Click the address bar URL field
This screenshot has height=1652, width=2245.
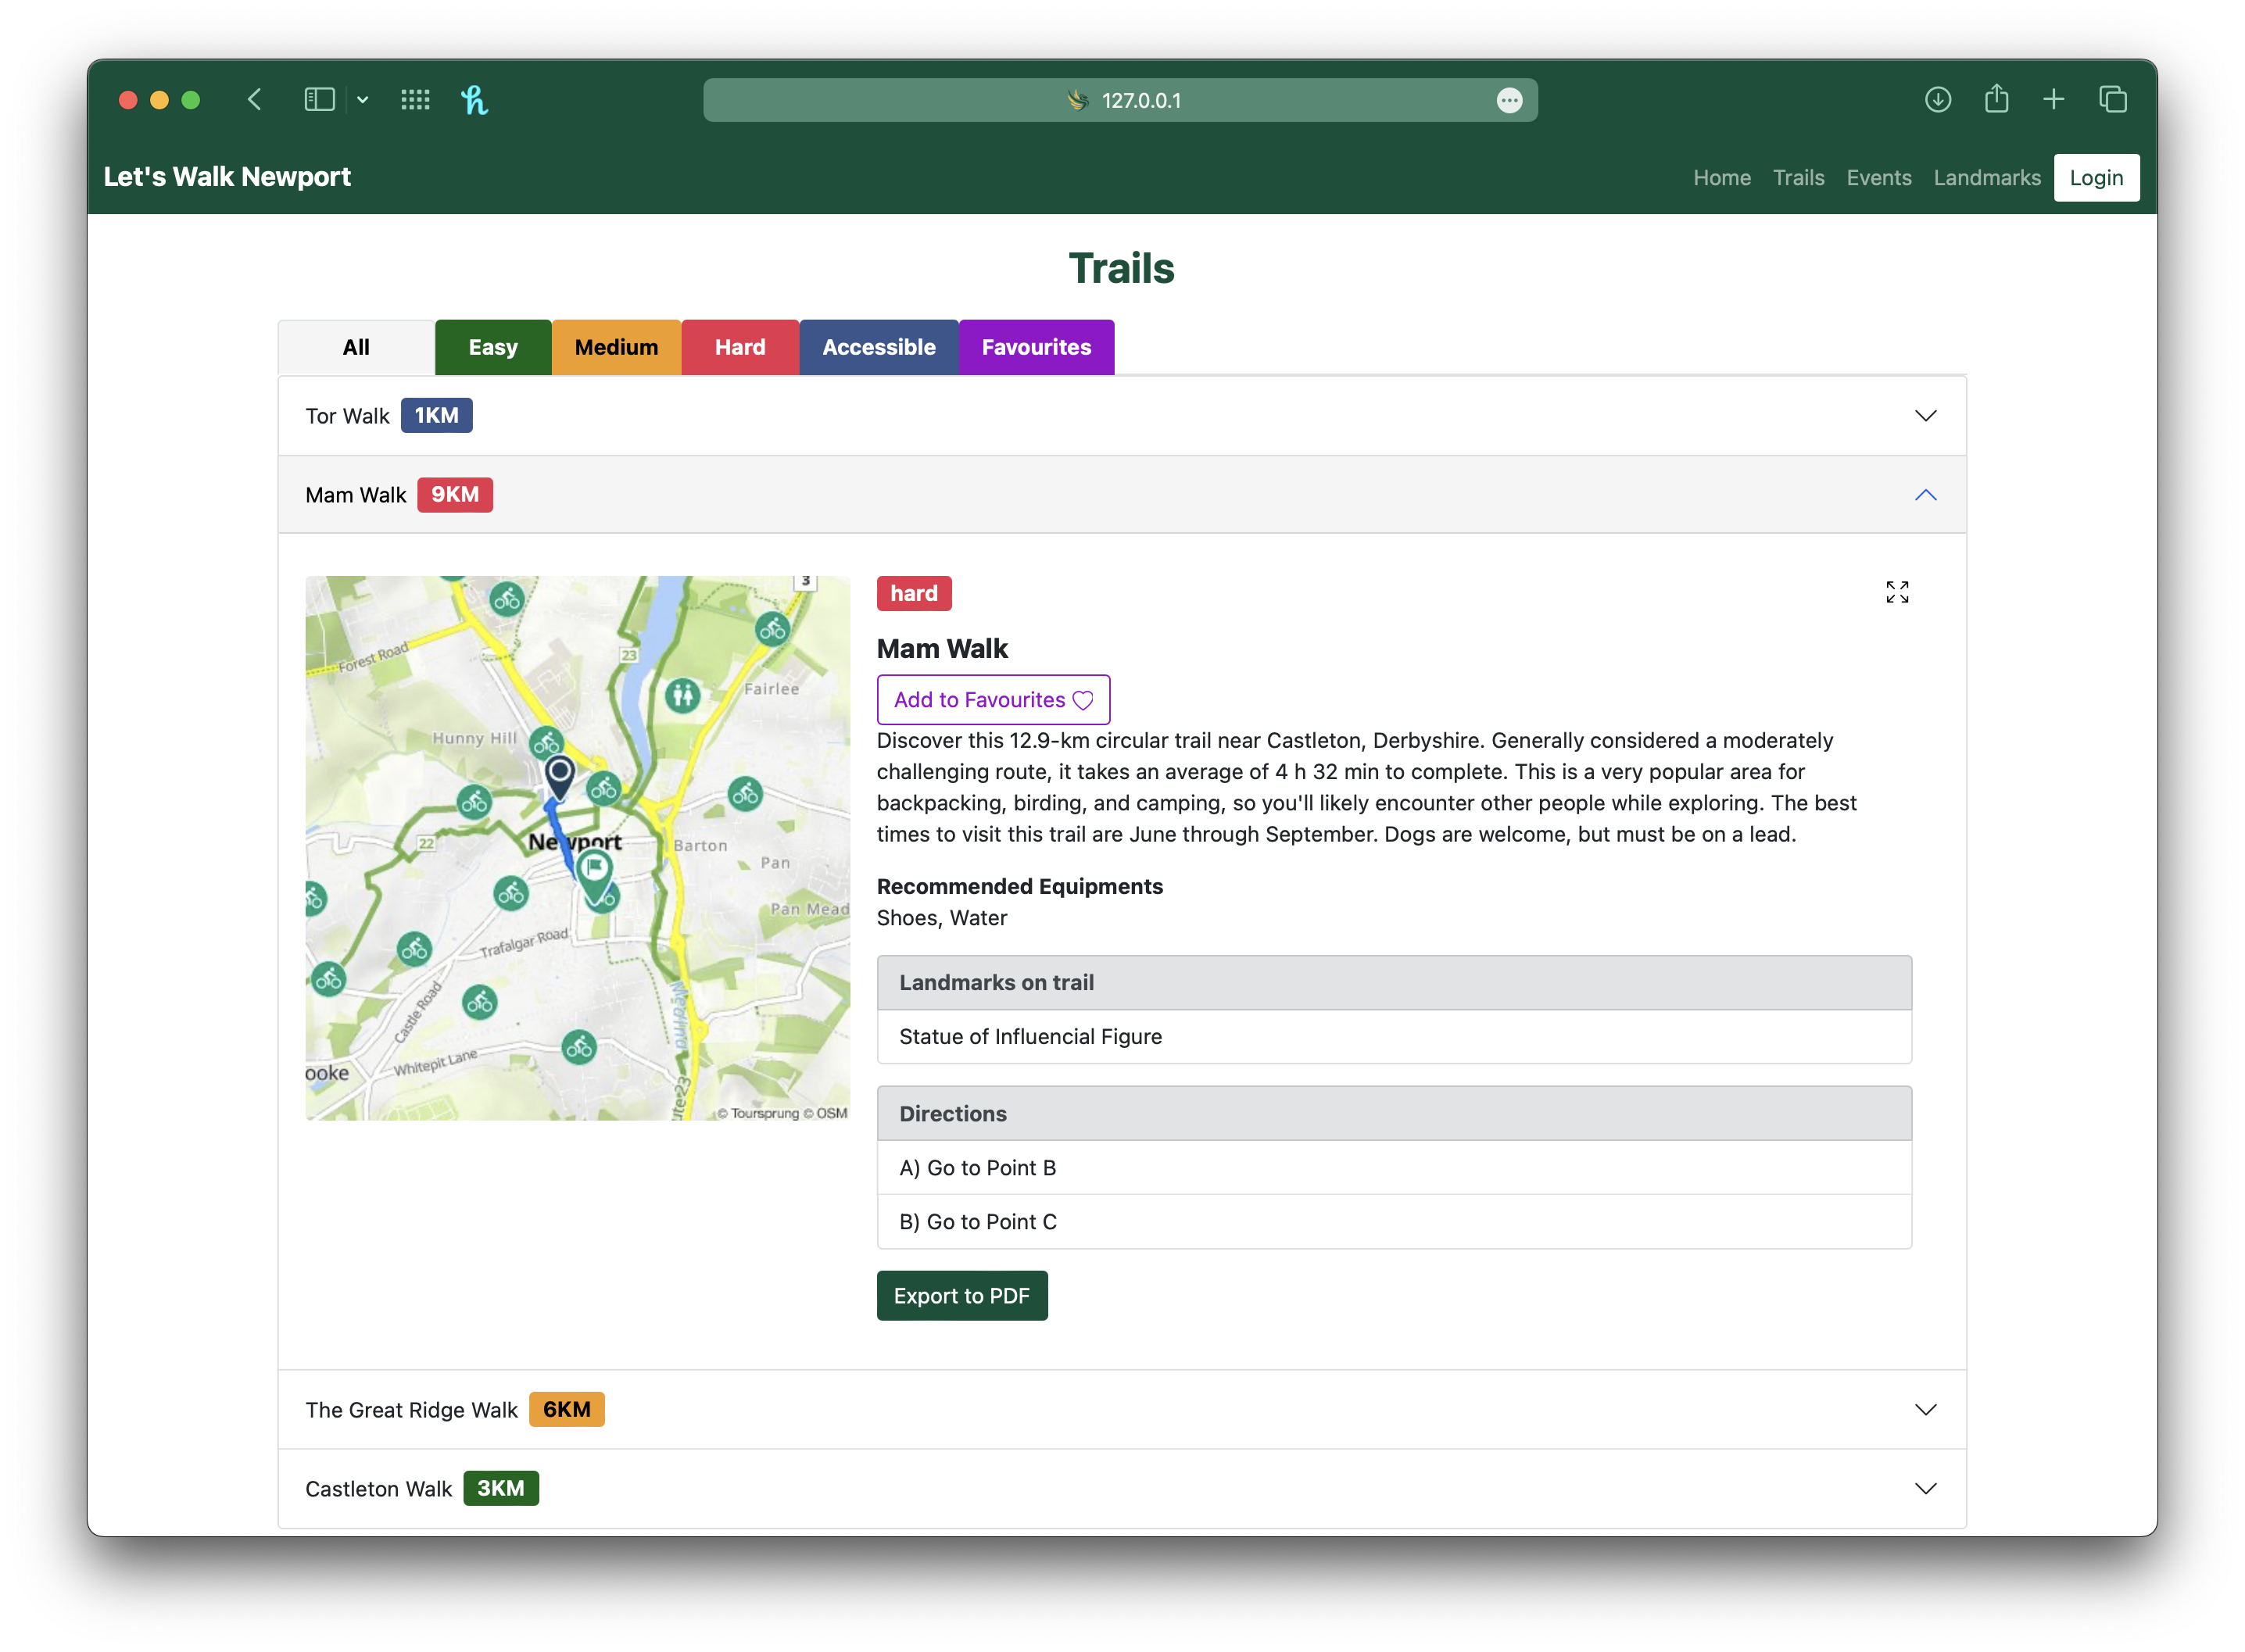pyautogui.click(x=1140, y=100)
